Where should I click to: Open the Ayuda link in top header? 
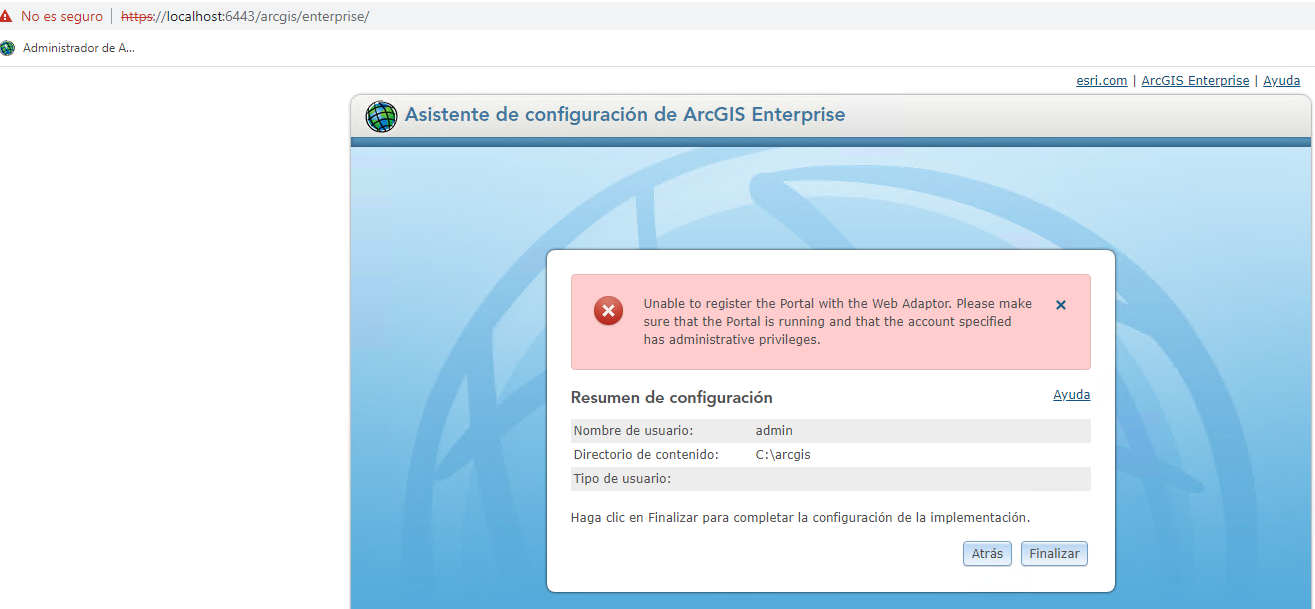click(1281, 80)
